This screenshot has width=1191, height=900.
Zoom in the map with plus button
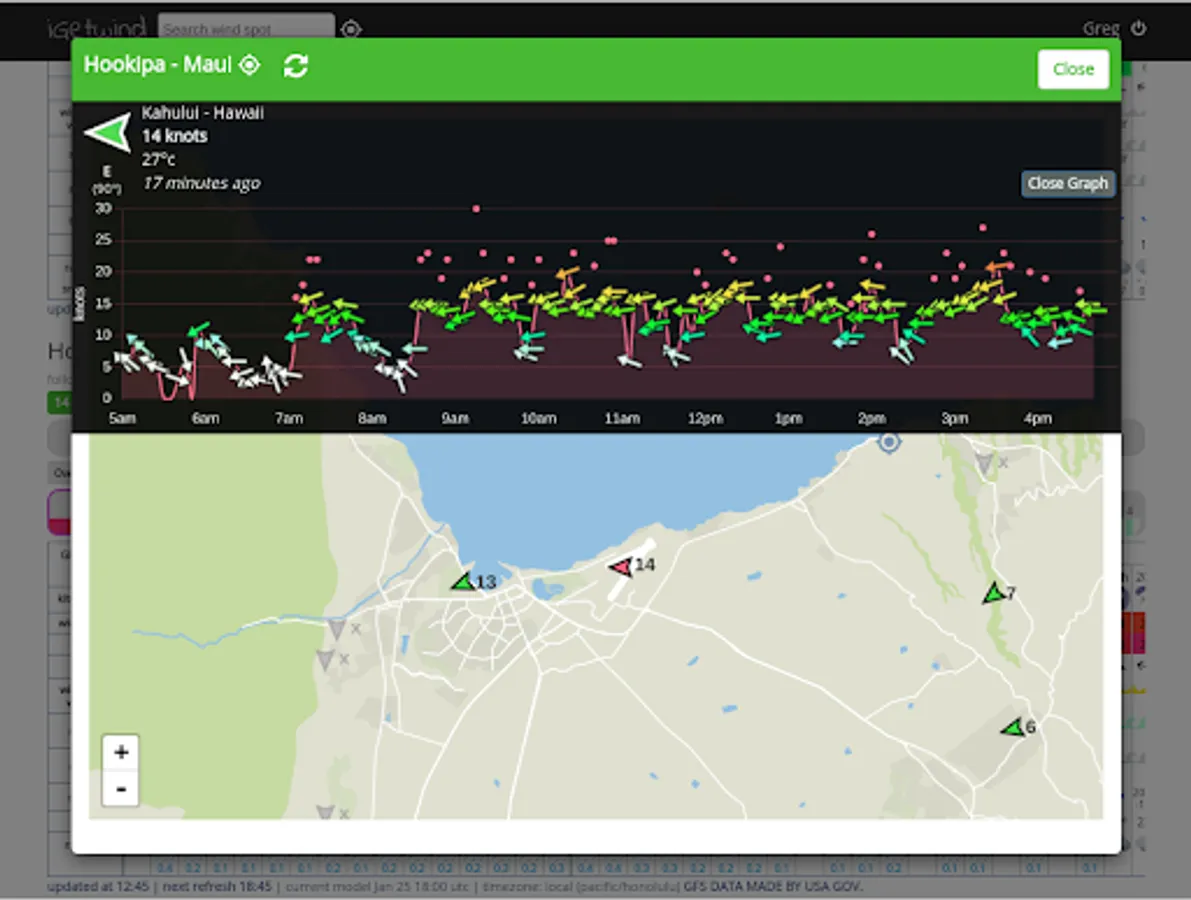point(121,753)
